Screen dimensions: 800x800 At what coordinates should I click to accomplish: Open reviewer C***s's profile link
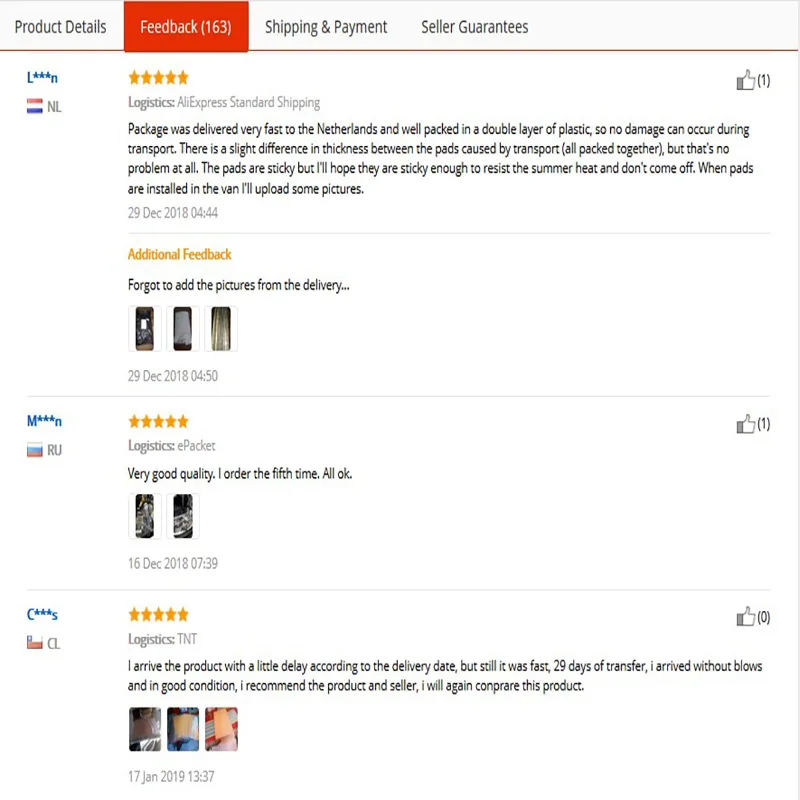coord(42,614)
